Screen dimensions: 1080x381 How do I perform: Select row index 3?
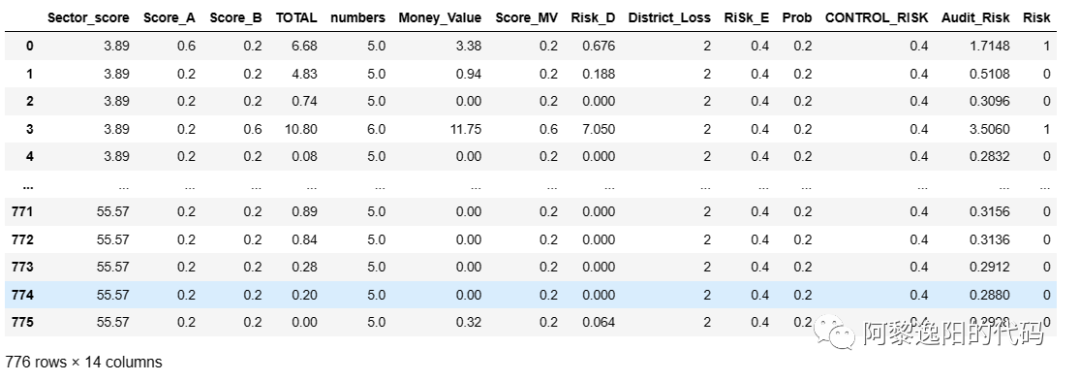tap(30, 129)
